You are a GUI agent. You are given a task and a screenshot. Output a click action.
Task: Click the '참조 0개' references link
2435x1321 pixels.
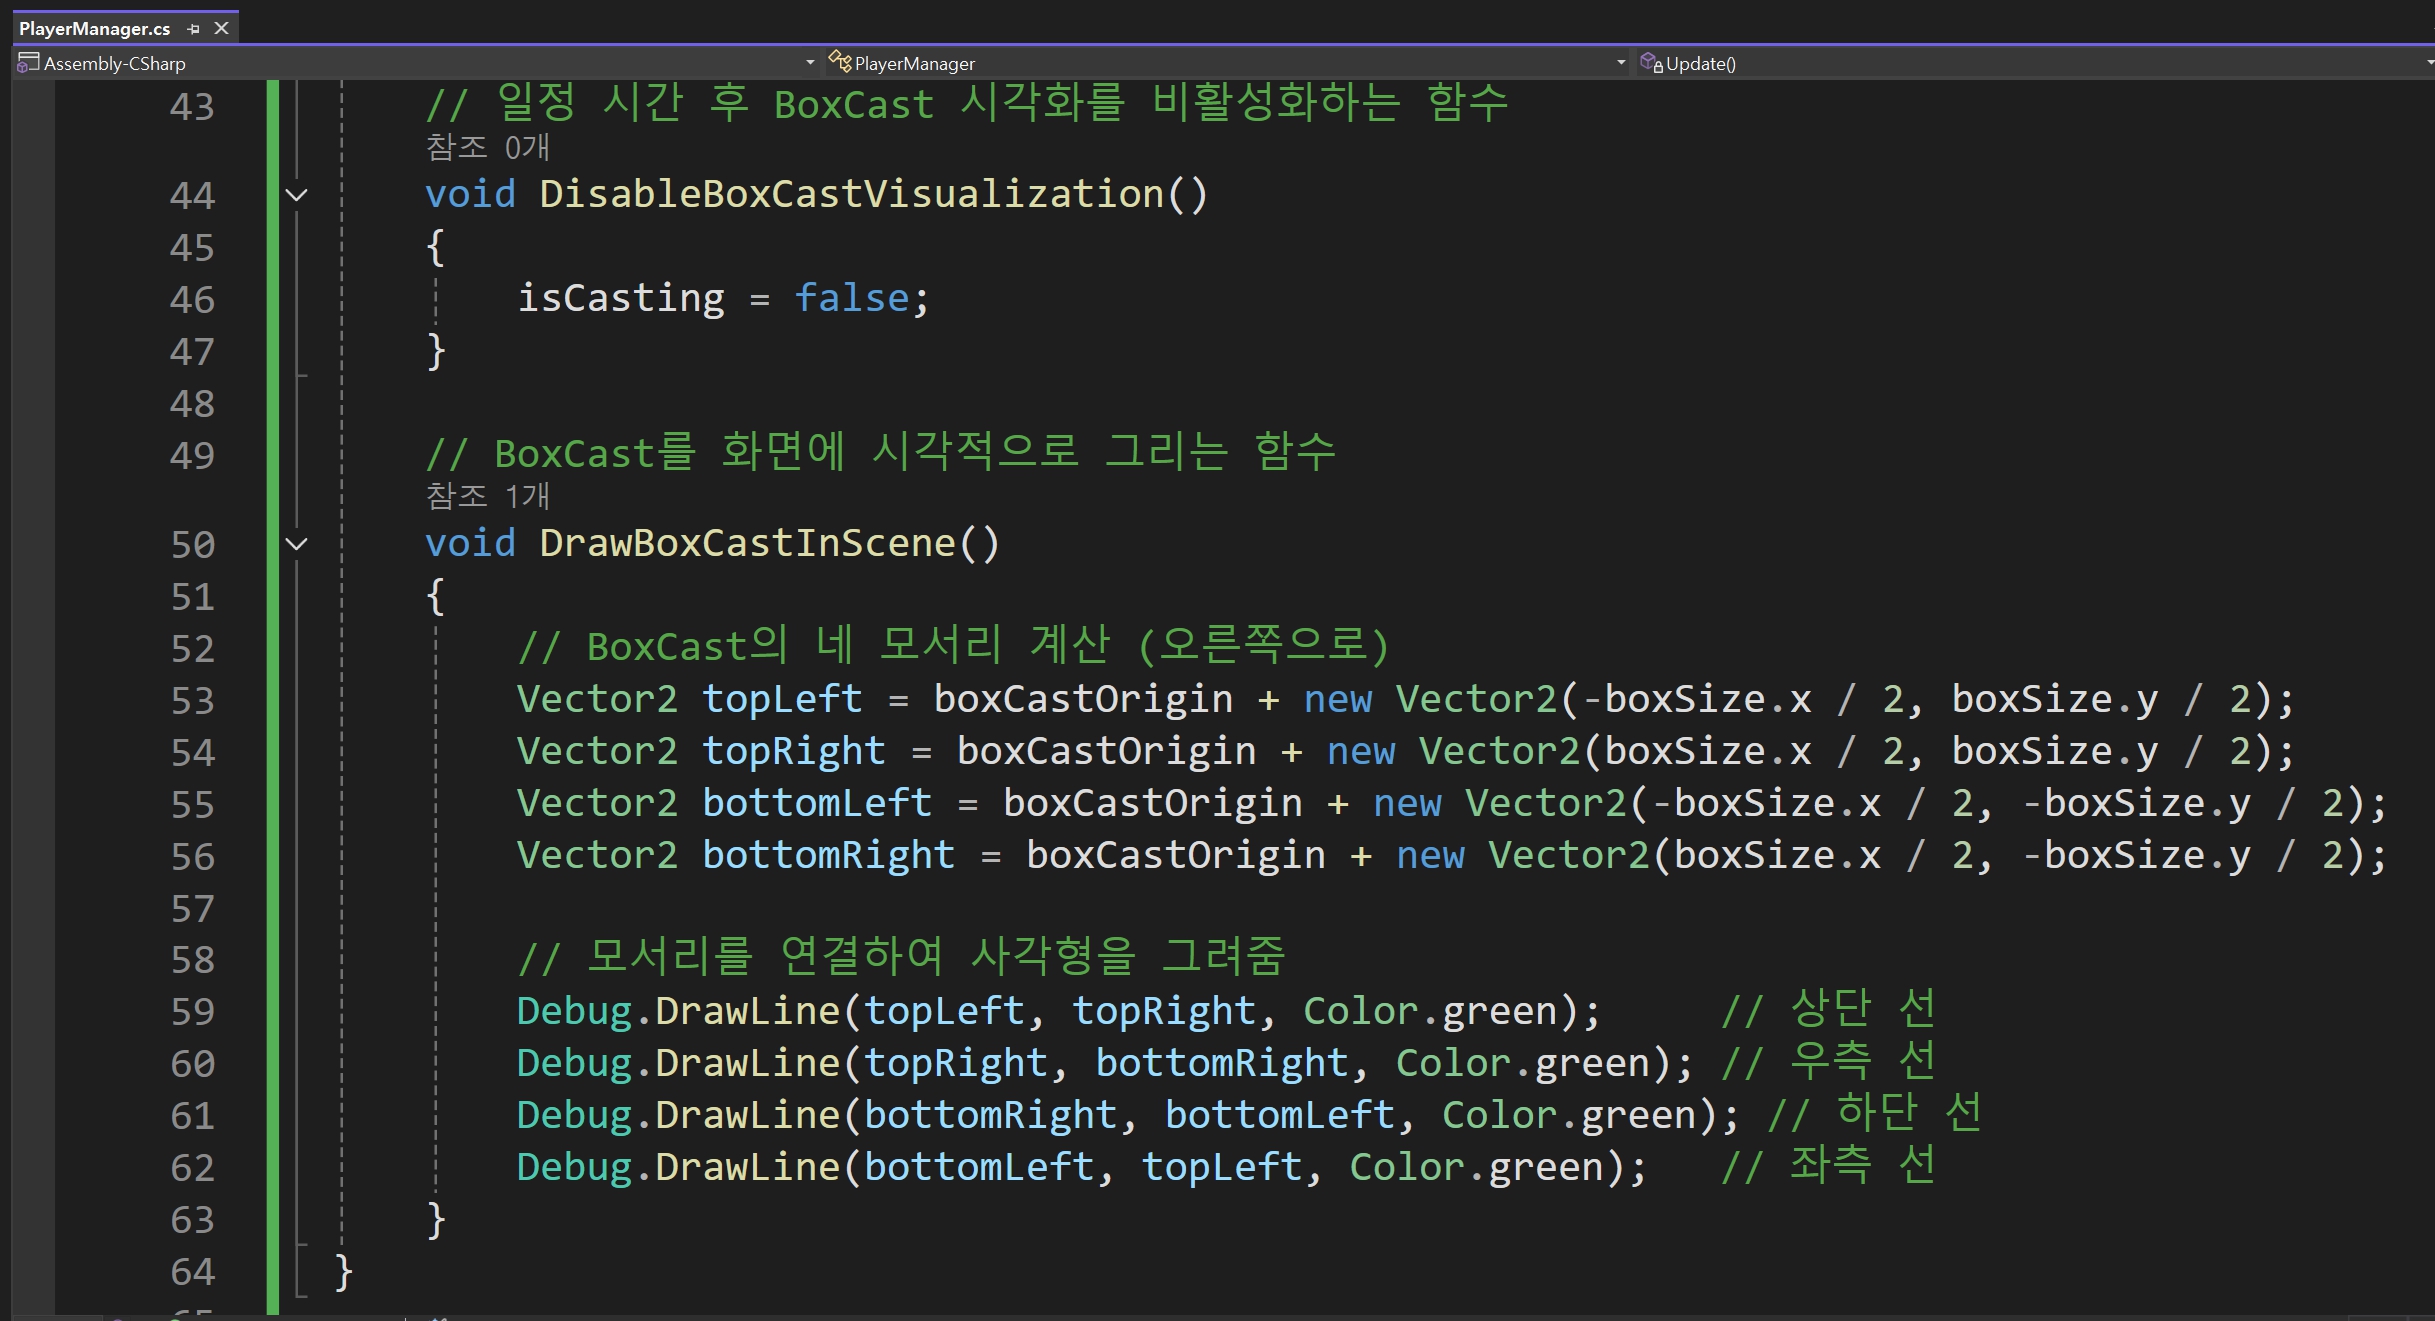[x=488, y=148]
